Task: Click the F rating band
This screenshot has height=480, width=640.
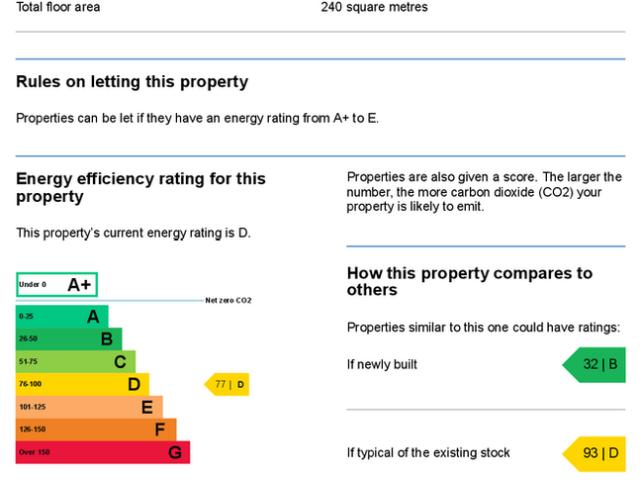Action: (95, 430)
